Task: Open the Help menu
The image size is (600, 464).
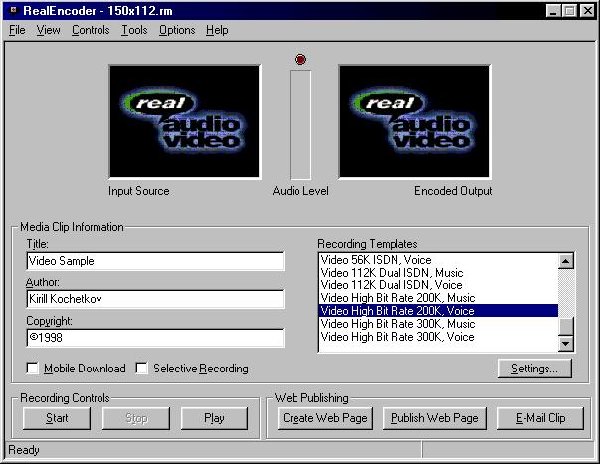Action: tap(217, 30)
